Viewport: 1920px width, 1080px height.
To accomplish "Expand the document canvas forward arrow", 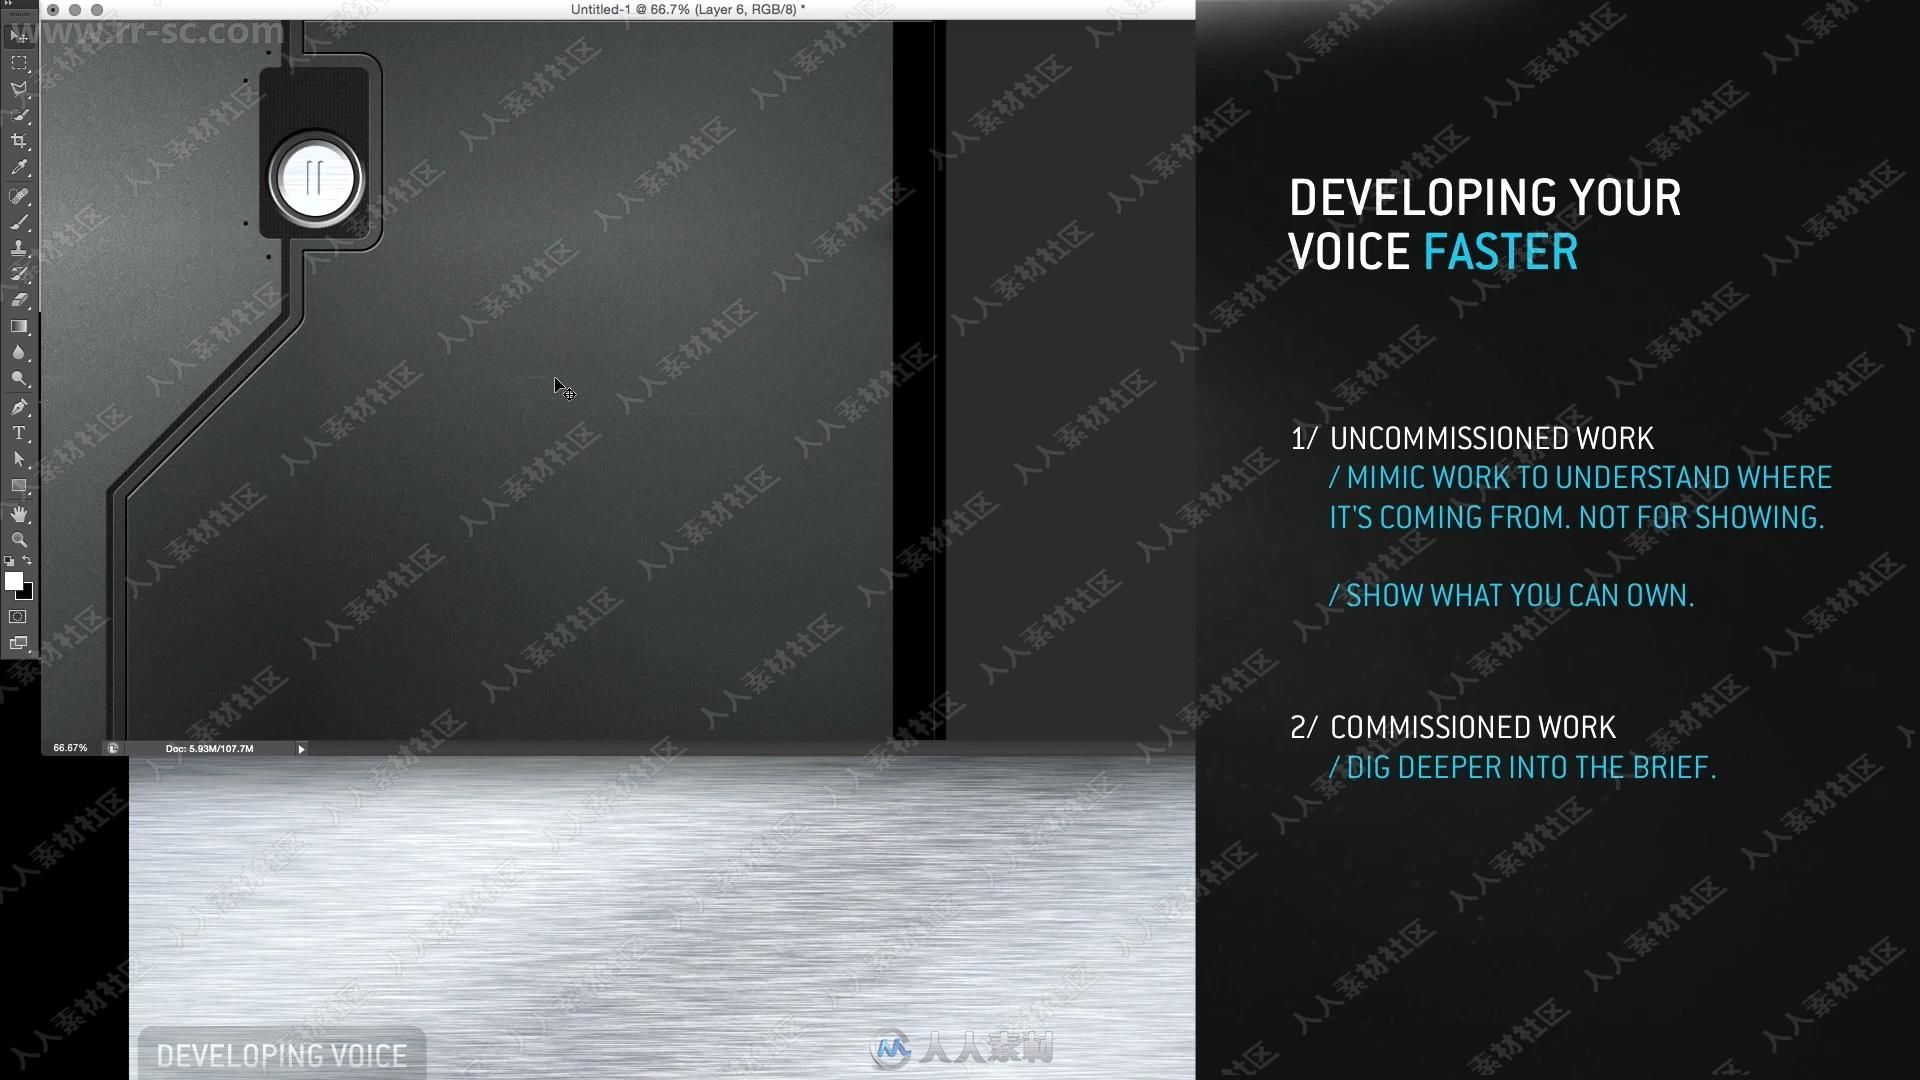I will click(301, 749).
